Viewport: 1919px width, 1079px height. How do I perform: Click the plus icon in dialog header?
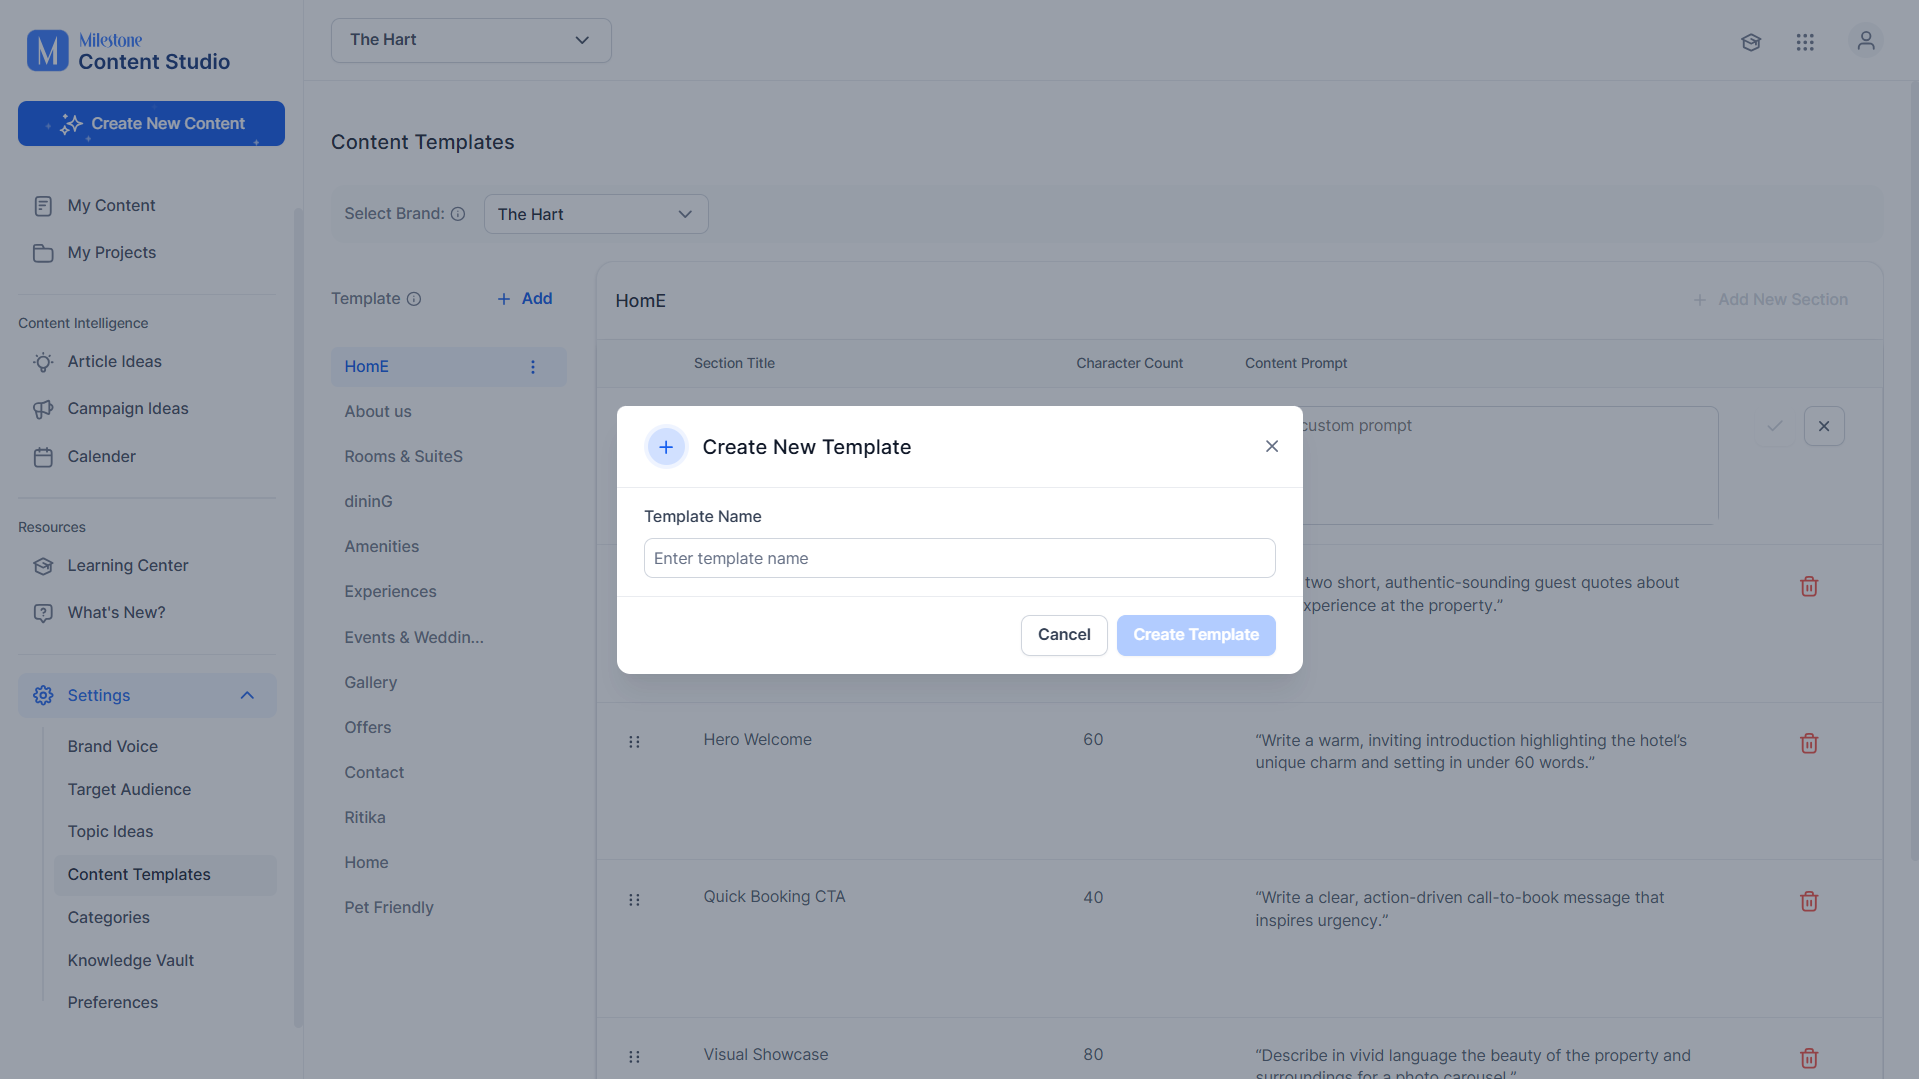pos(666,447)
